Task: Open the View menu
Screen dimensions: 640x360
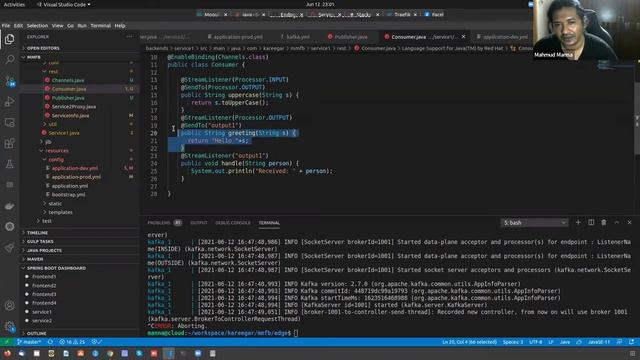Action: (x=57, y=26)
